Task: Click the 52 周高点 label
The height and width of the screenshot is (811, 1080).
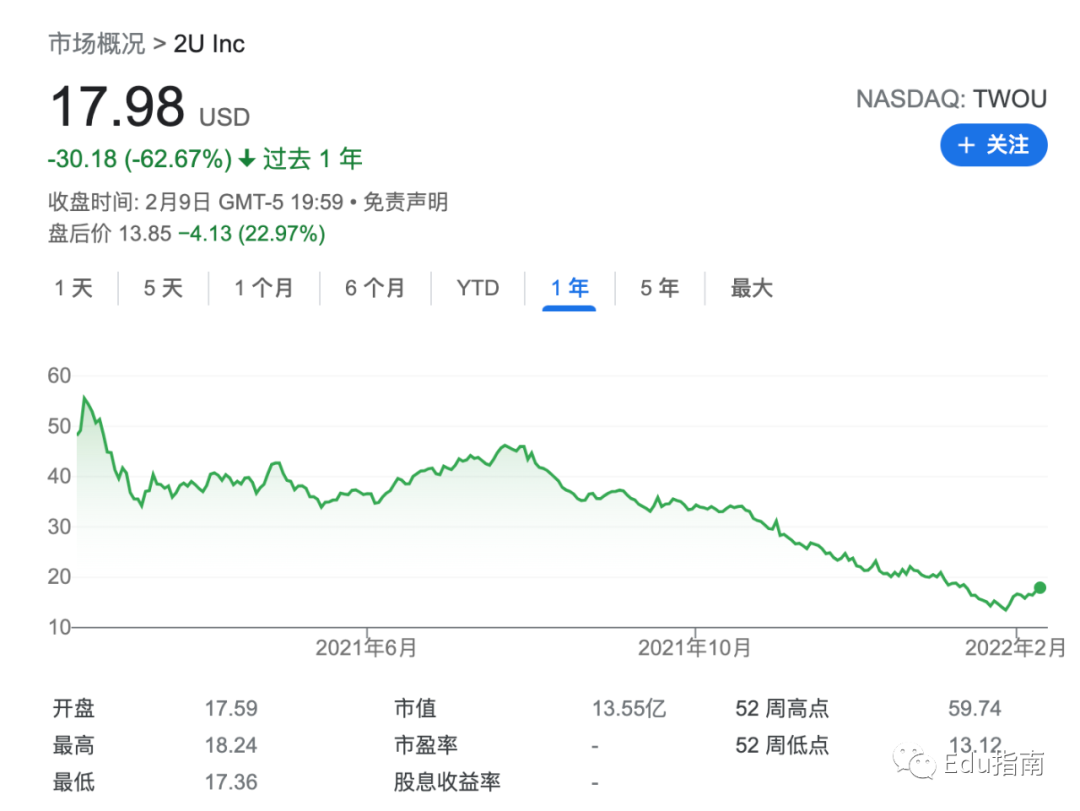Action: (x=782, y=708)
